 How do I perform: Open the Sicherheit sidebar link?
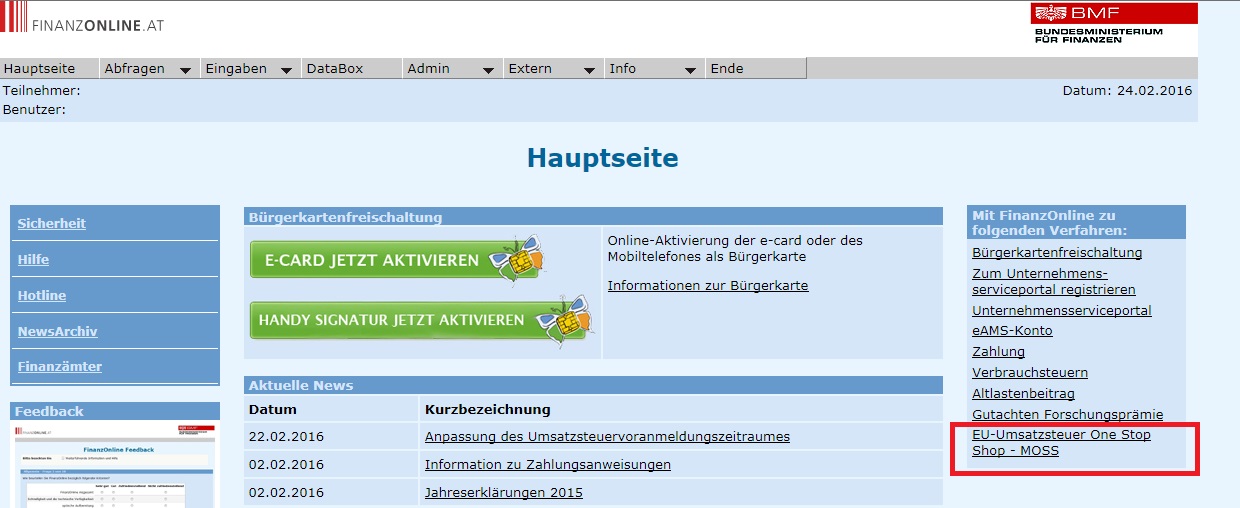[x=51, y=223]
